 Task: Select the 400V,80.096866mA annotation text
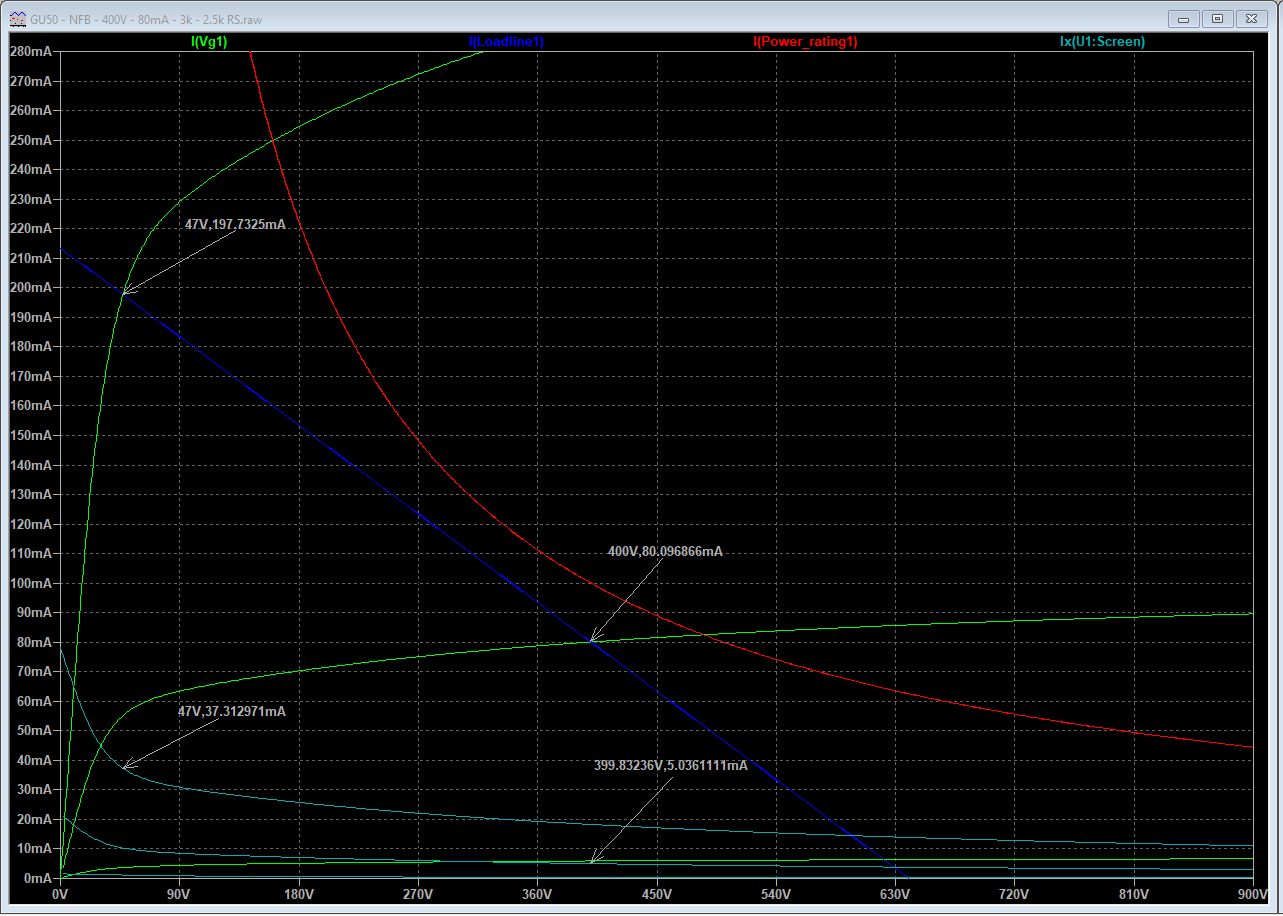(x=664, y=551)
